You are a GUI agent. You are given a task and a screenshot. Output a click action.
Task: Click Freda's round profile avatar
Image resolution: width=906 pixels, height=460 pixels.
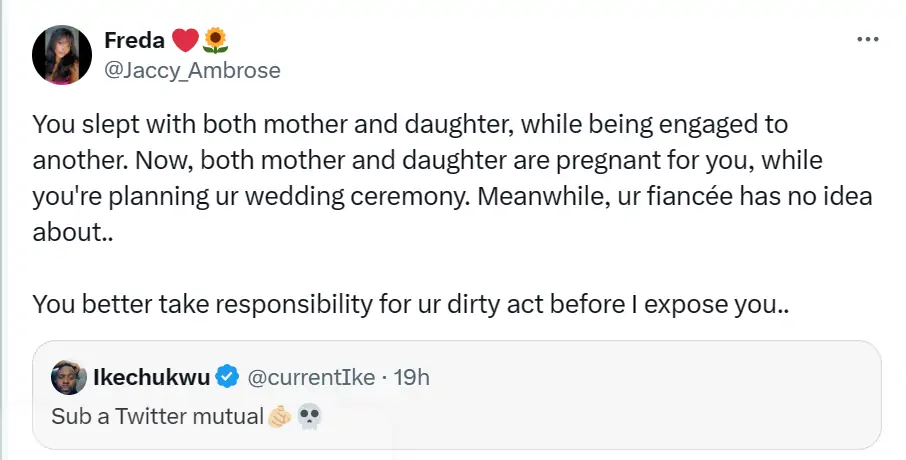click(62, 54)
